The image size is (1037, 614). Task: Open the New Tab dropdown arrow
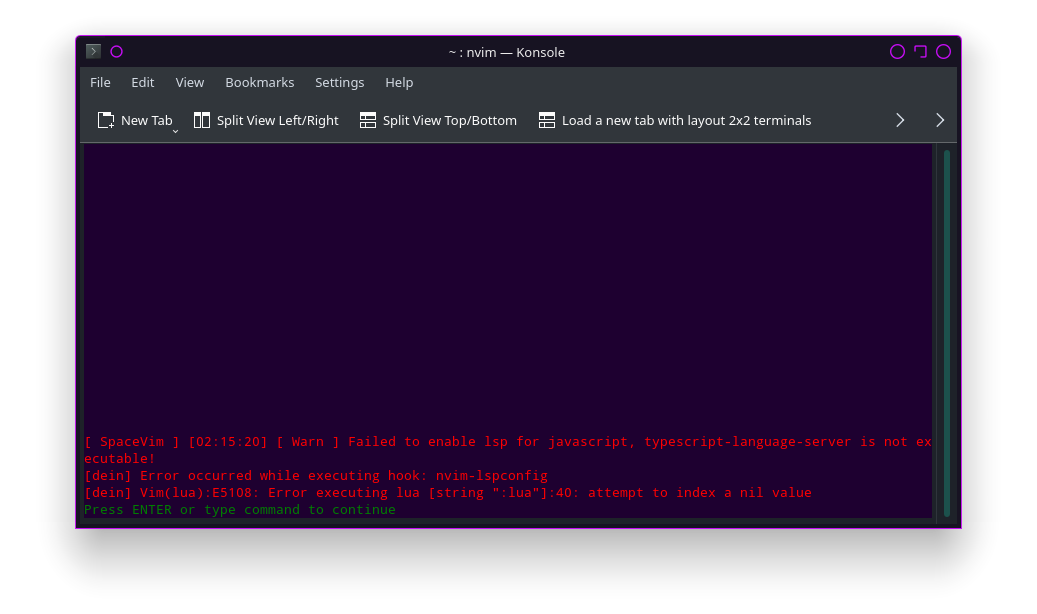(175, 131)
